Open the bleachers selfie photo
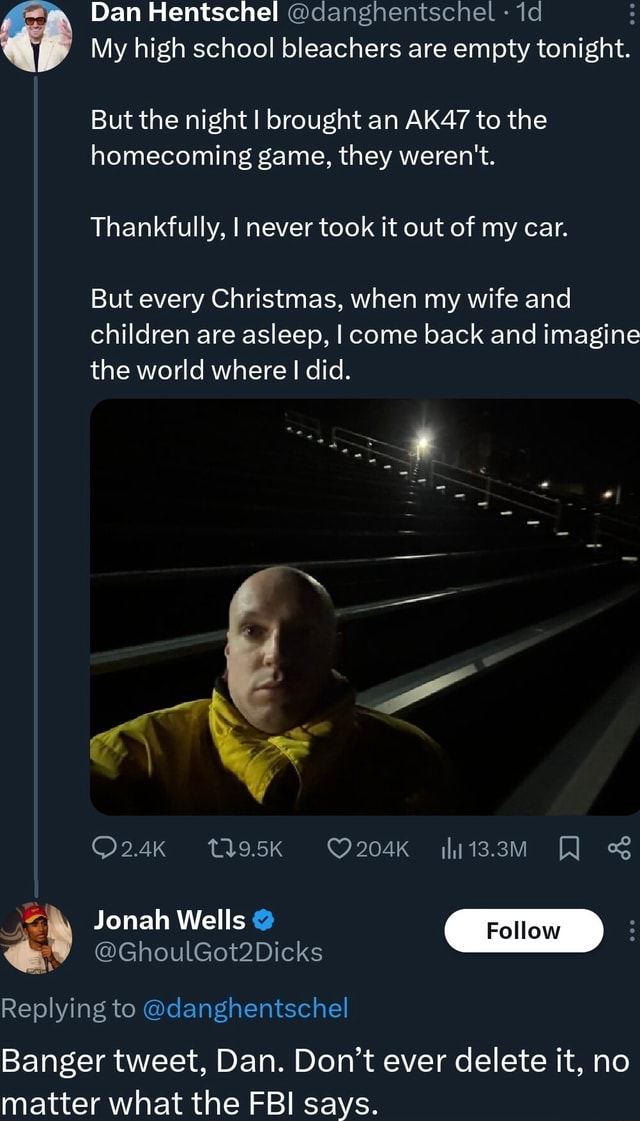This screenshot has height=1121, width=640. pos(364,607)
